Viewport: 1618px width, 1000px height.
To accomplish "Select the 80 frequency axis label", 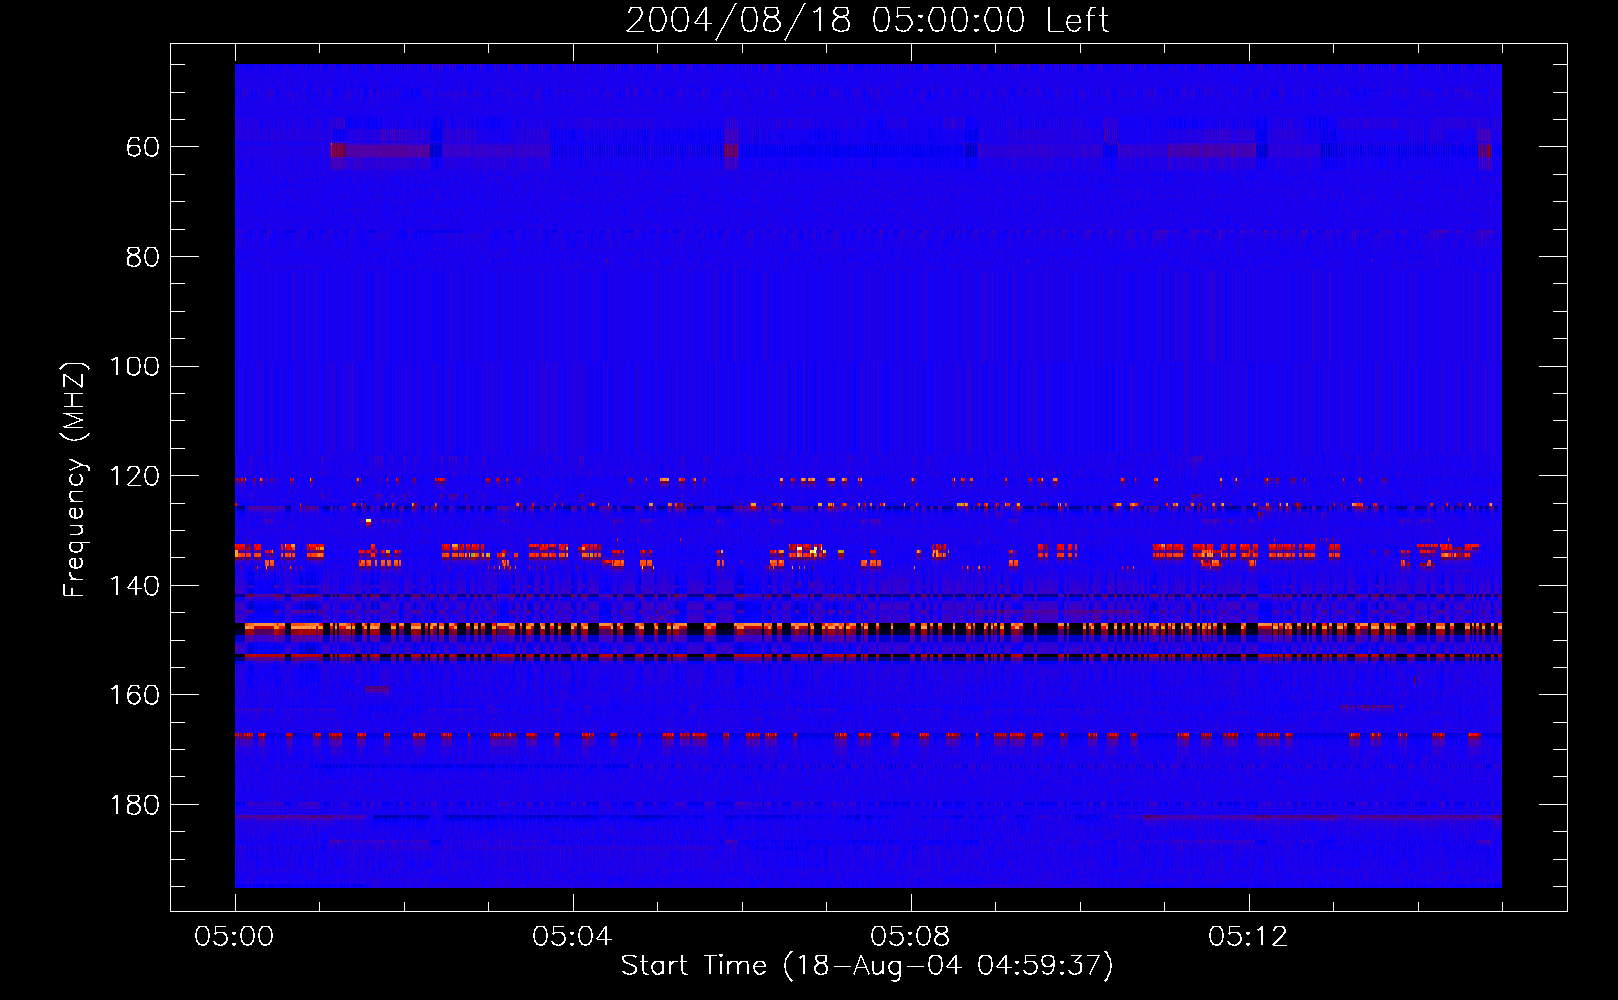I will pyautogui.click(x=142, y=257).
